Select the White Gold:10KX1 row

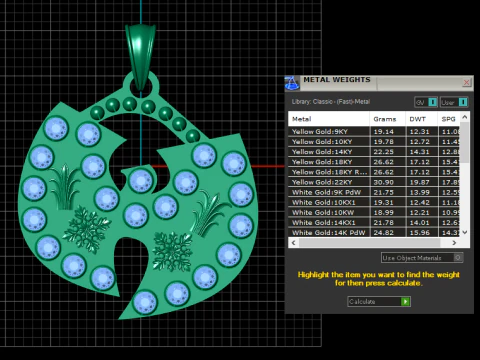(x=374, y=202)
